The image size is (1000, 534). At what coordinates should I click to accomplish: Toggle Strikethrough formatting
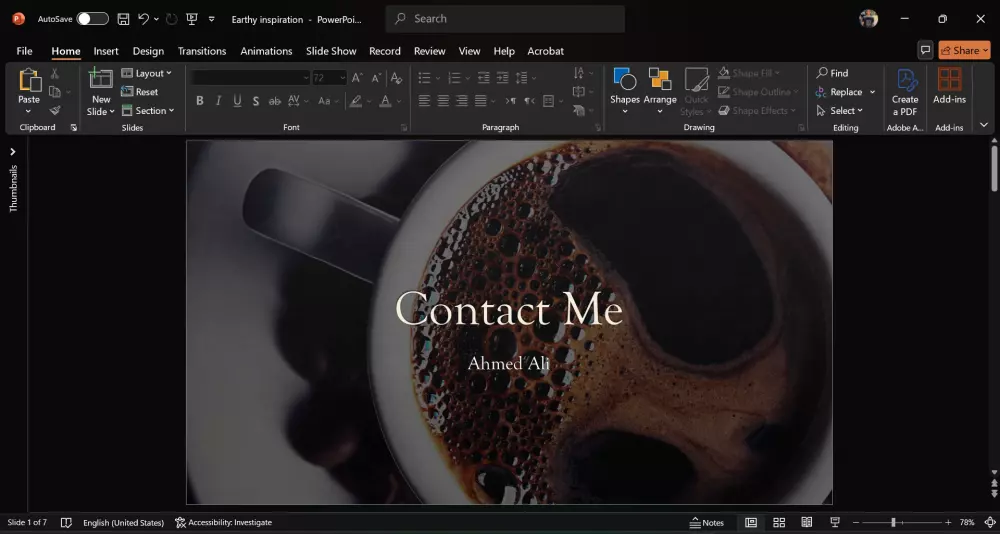(275, 101)
